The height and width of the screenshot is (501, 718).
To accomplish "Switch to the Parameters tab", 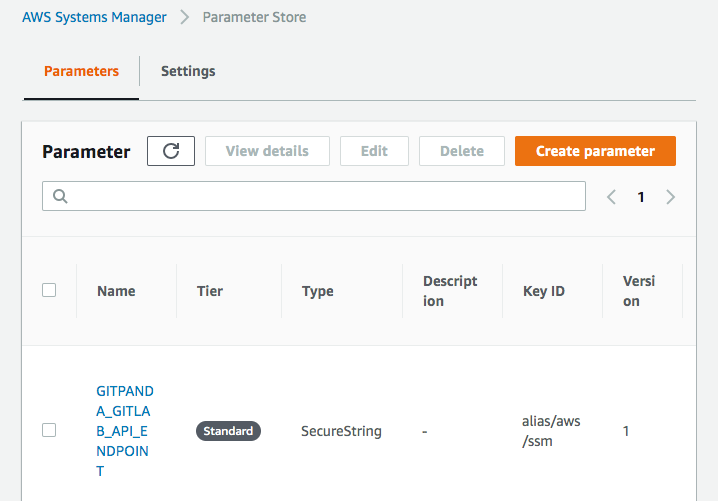I will [x=82, y=71].
